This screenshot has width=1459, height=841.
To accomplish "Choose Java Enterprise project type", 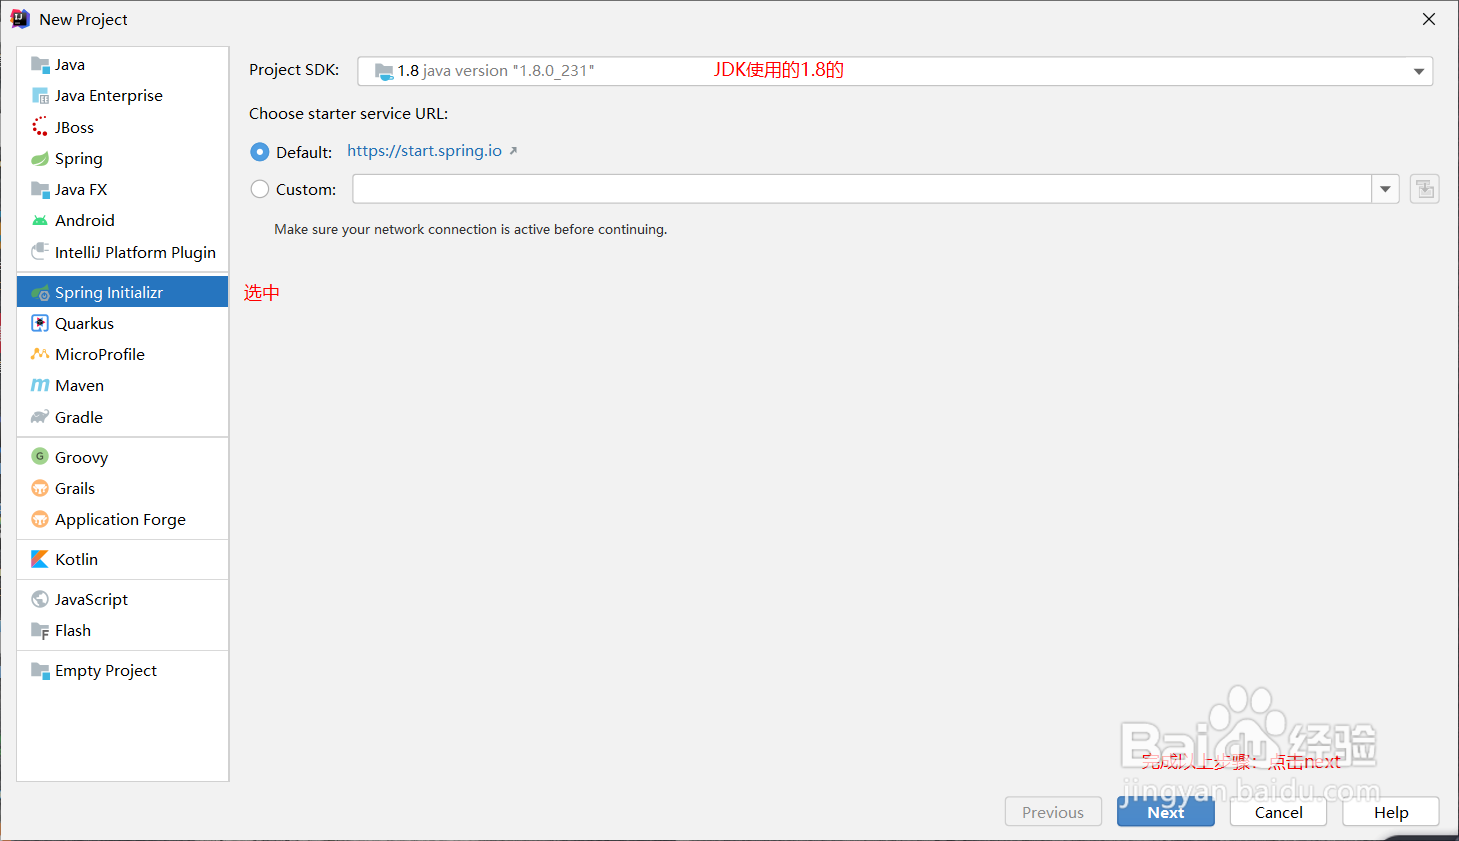I will tap(123, 96).
